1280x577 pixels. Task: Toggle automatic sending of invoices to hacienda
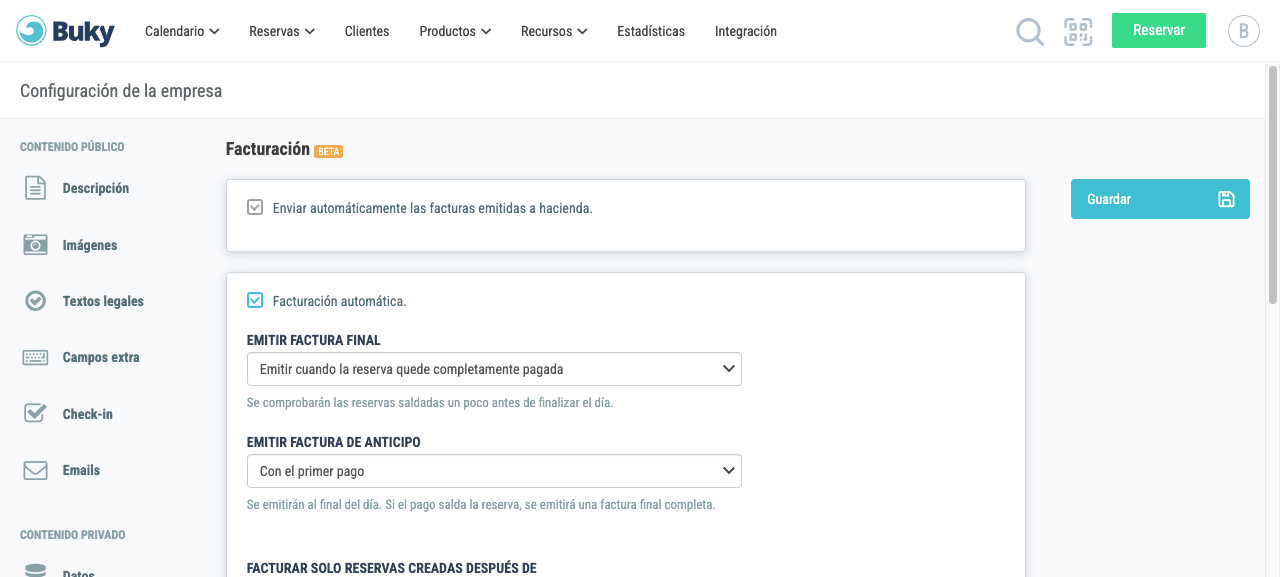(255, 208)
